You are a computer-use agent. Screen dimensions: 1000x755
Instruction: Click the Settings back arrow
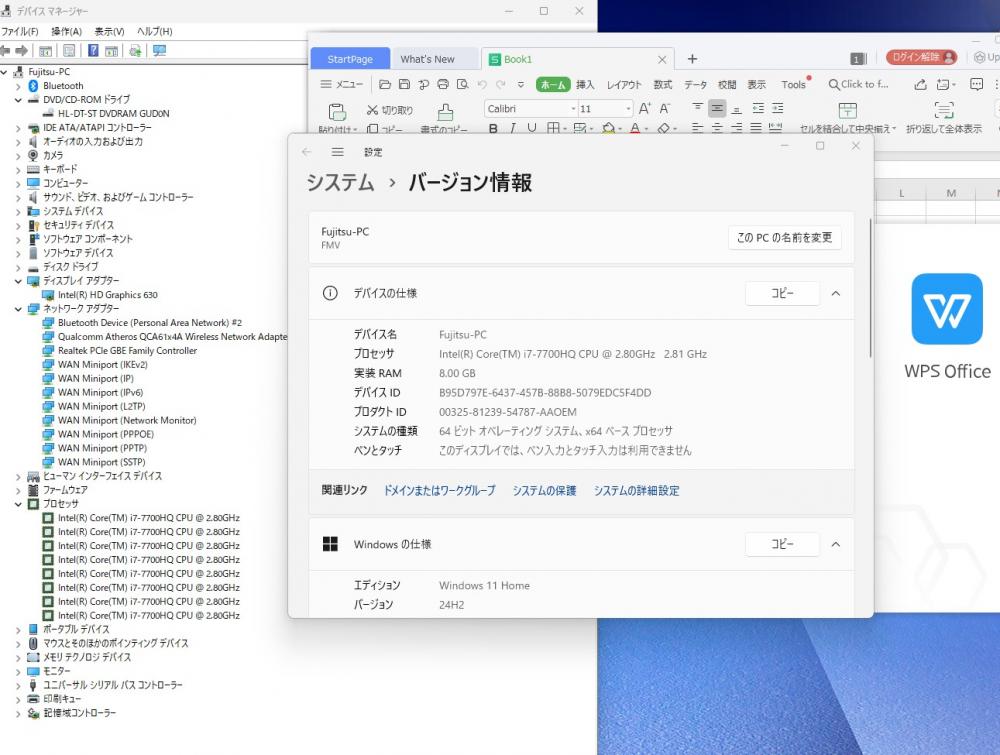coord(307,152)
